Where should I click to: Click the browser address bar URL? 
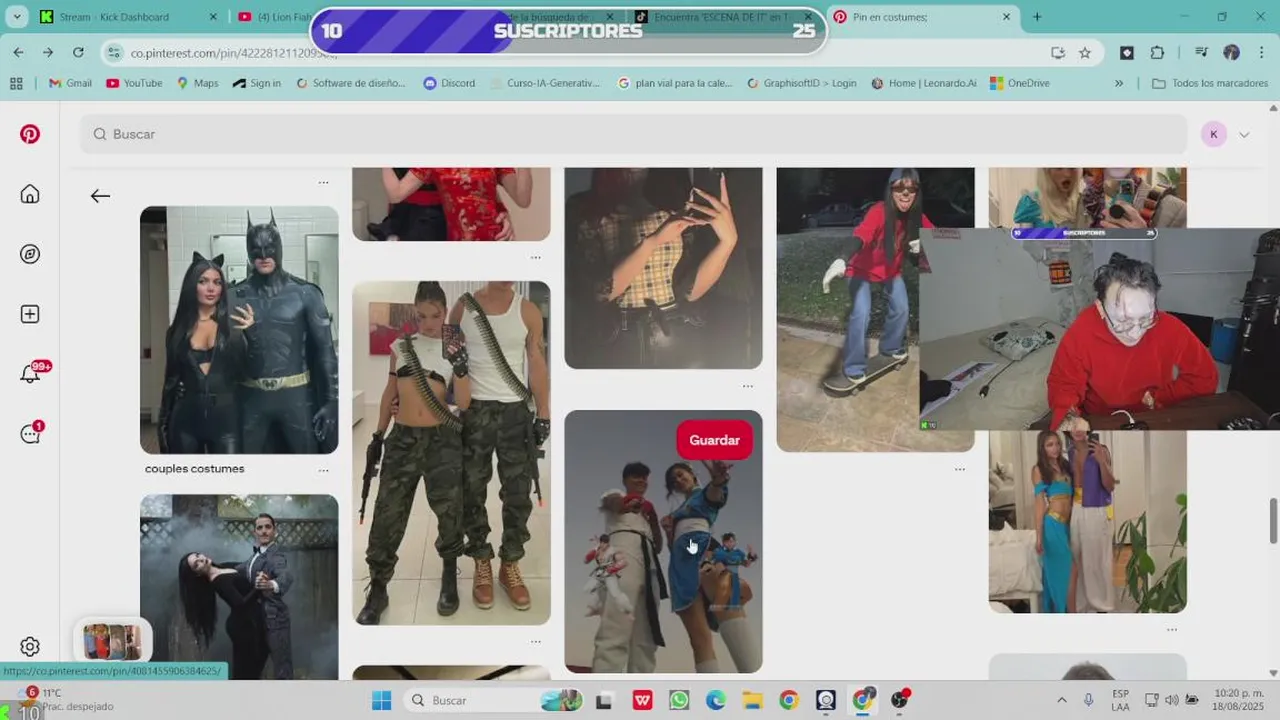[x=233, y=53]
